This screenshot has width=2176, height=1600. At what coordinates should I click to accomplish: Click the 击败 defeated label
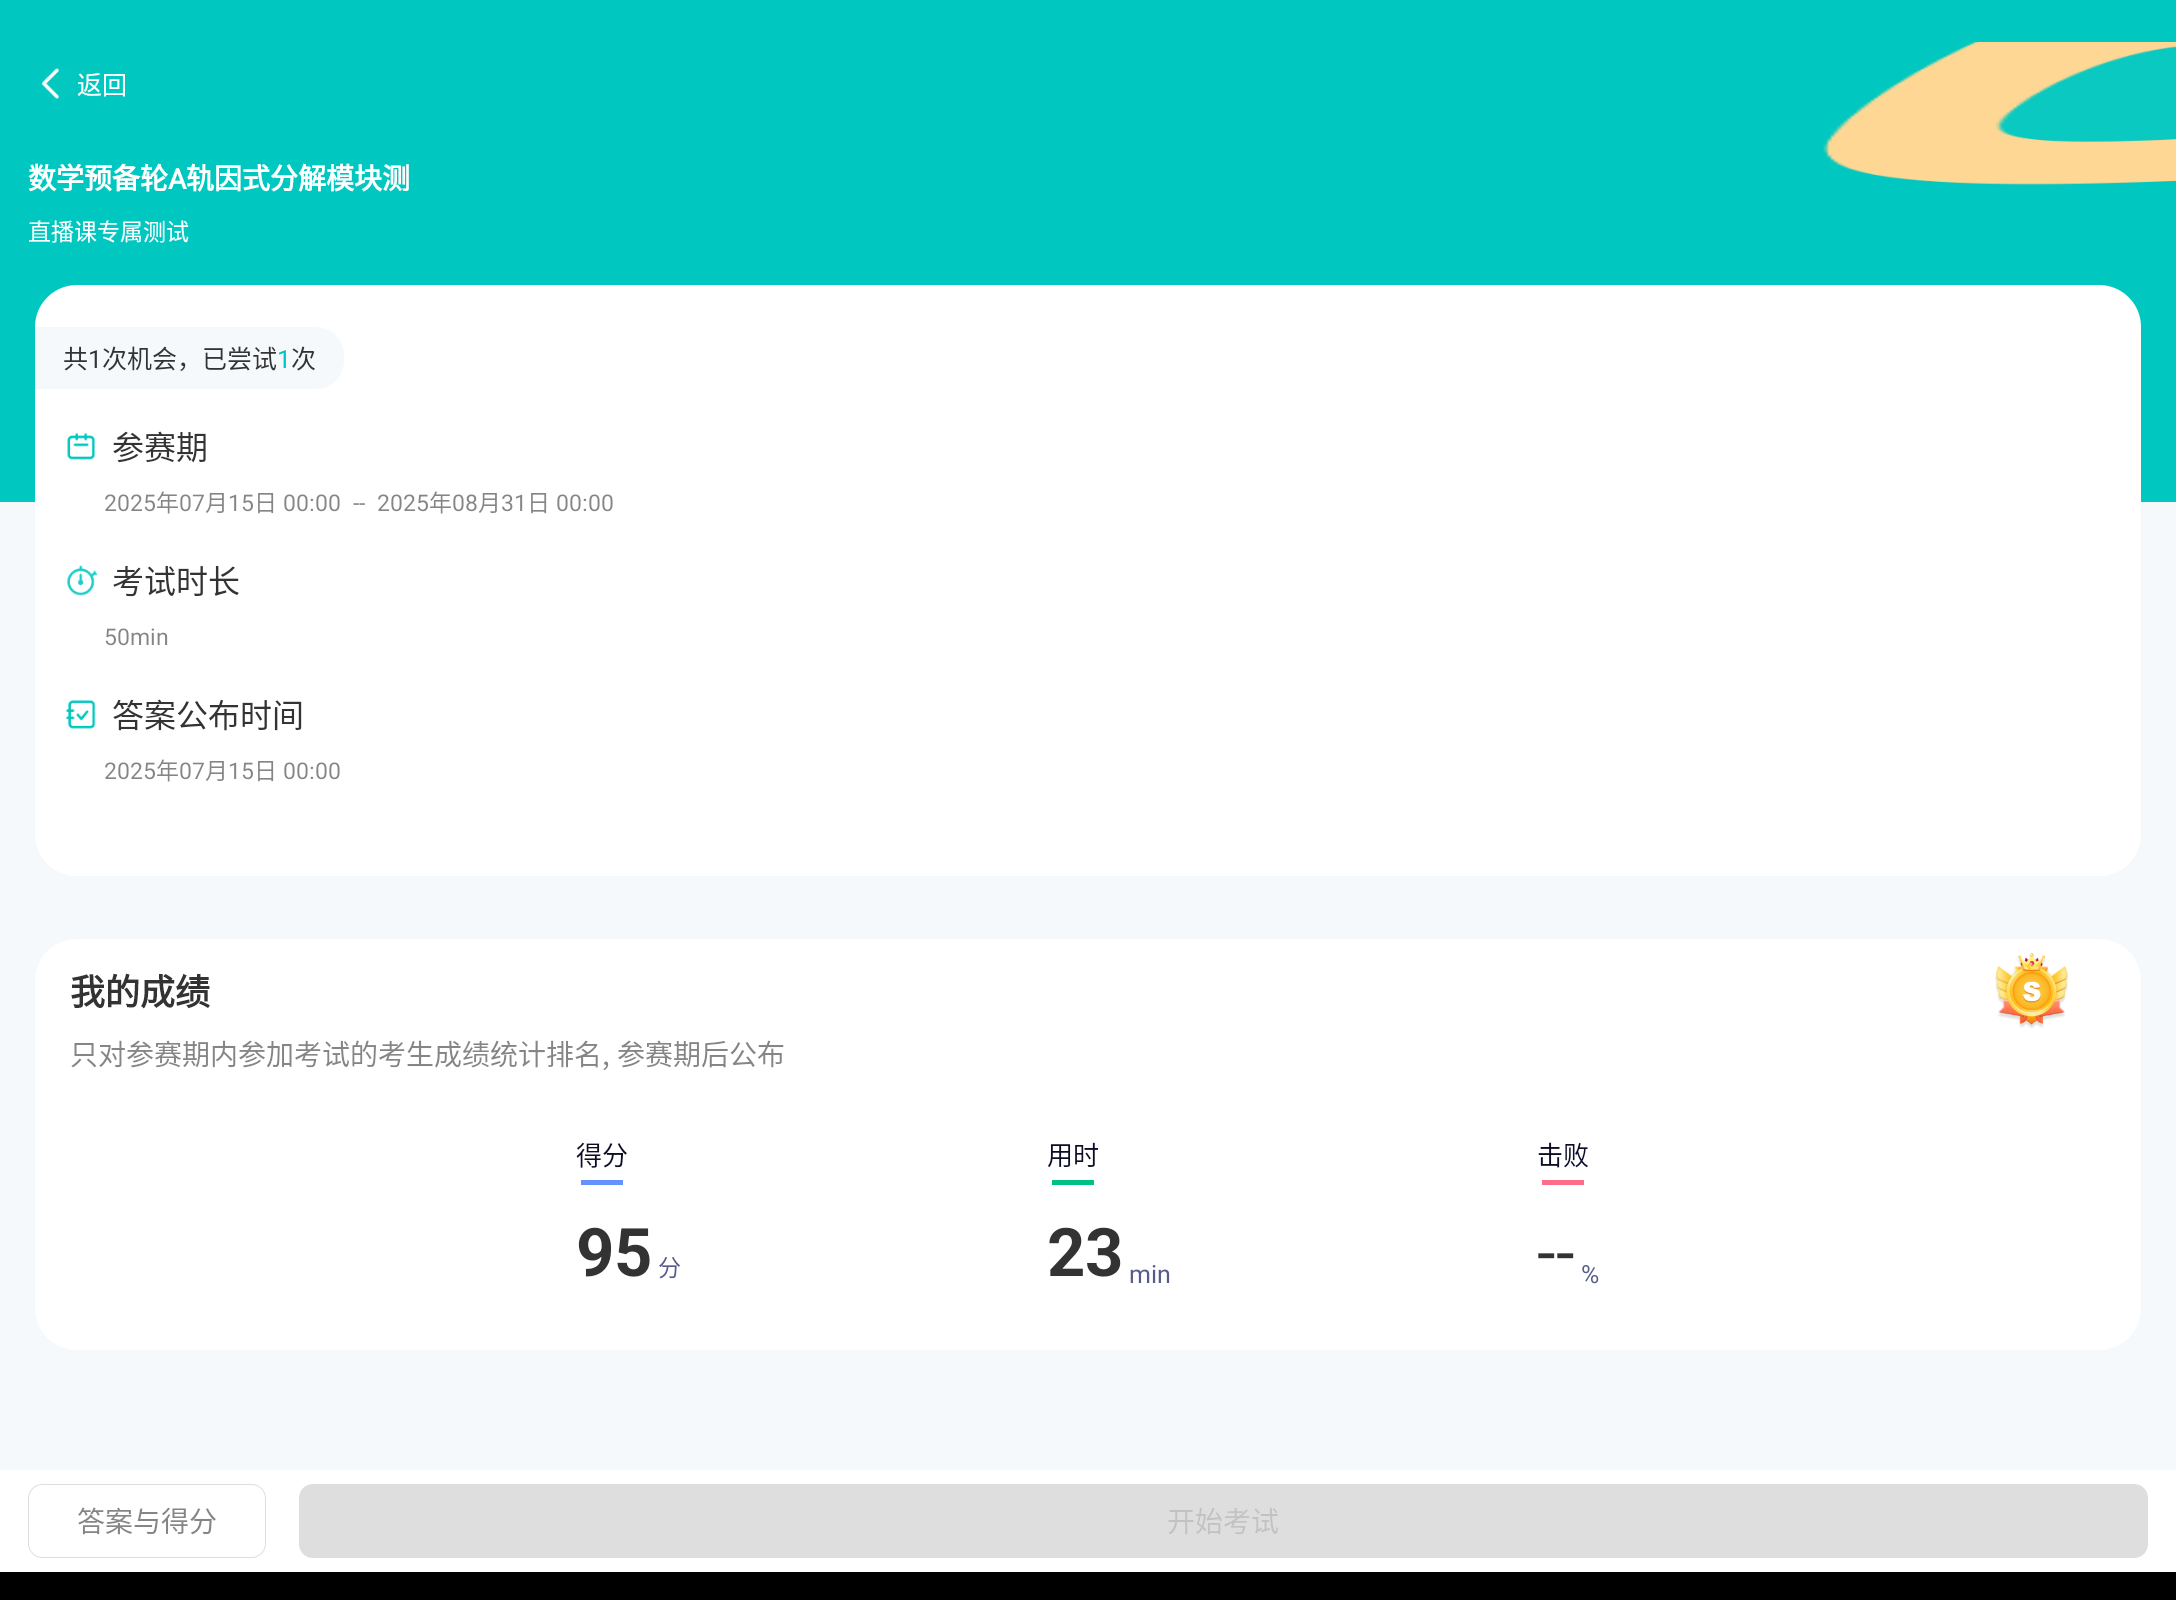pyautogui.click(x=1563, y=1155)
